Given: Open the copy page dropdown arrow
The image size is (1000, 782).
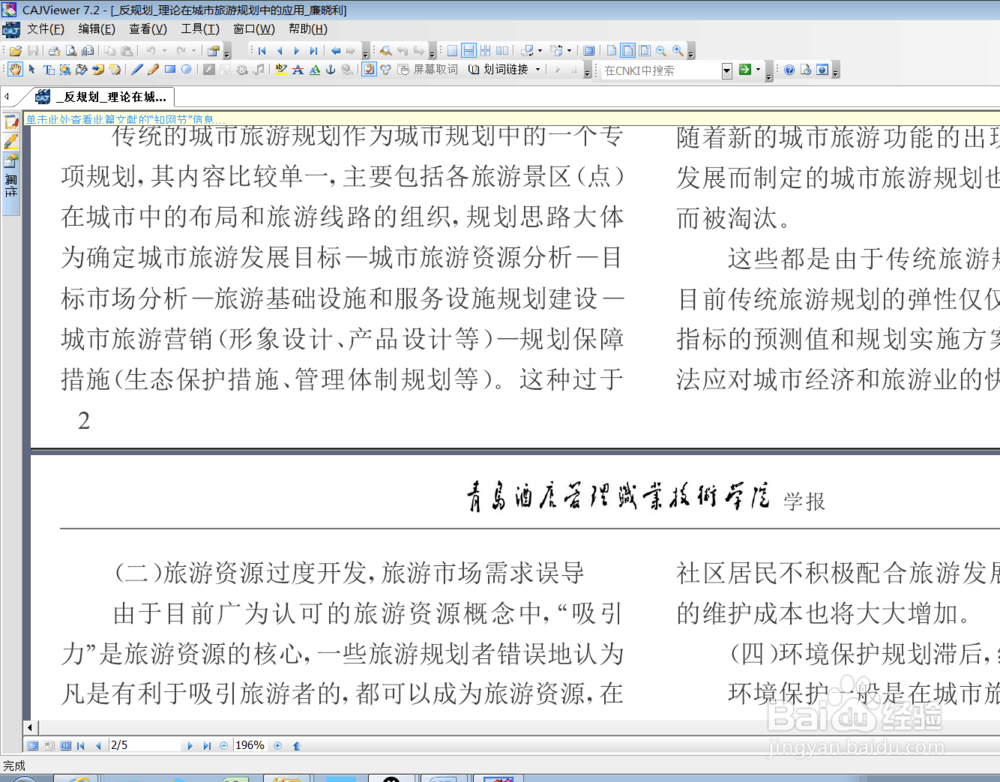Looking at the screenshot, I should pyautogui.click(x=570, y=50).
